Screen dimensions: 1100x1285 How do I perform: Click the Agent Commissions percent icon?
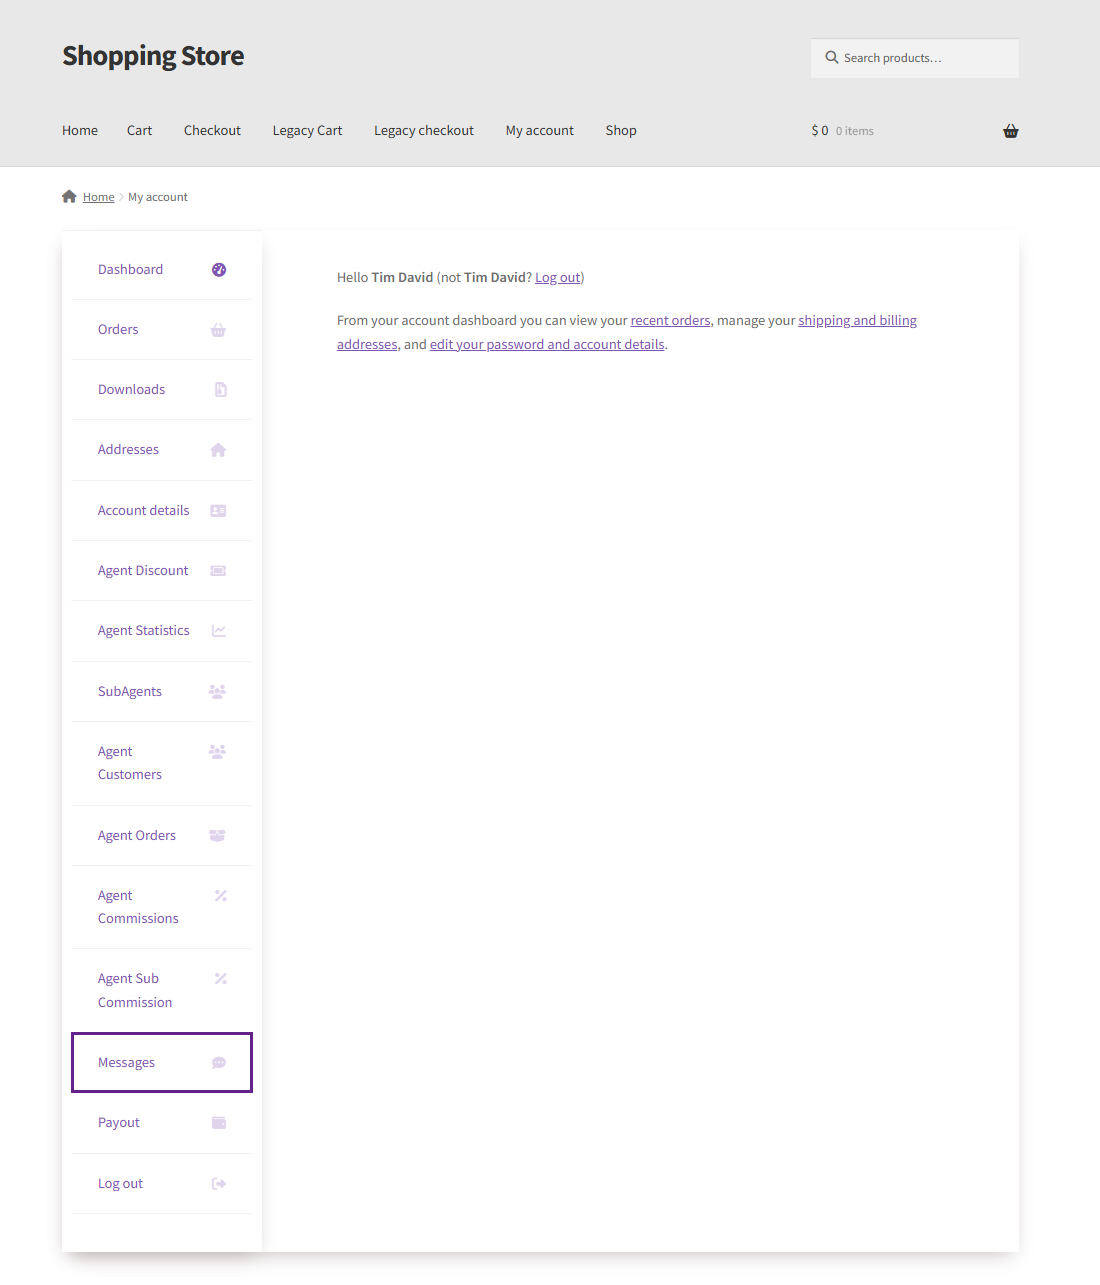(x=221, y=896)
